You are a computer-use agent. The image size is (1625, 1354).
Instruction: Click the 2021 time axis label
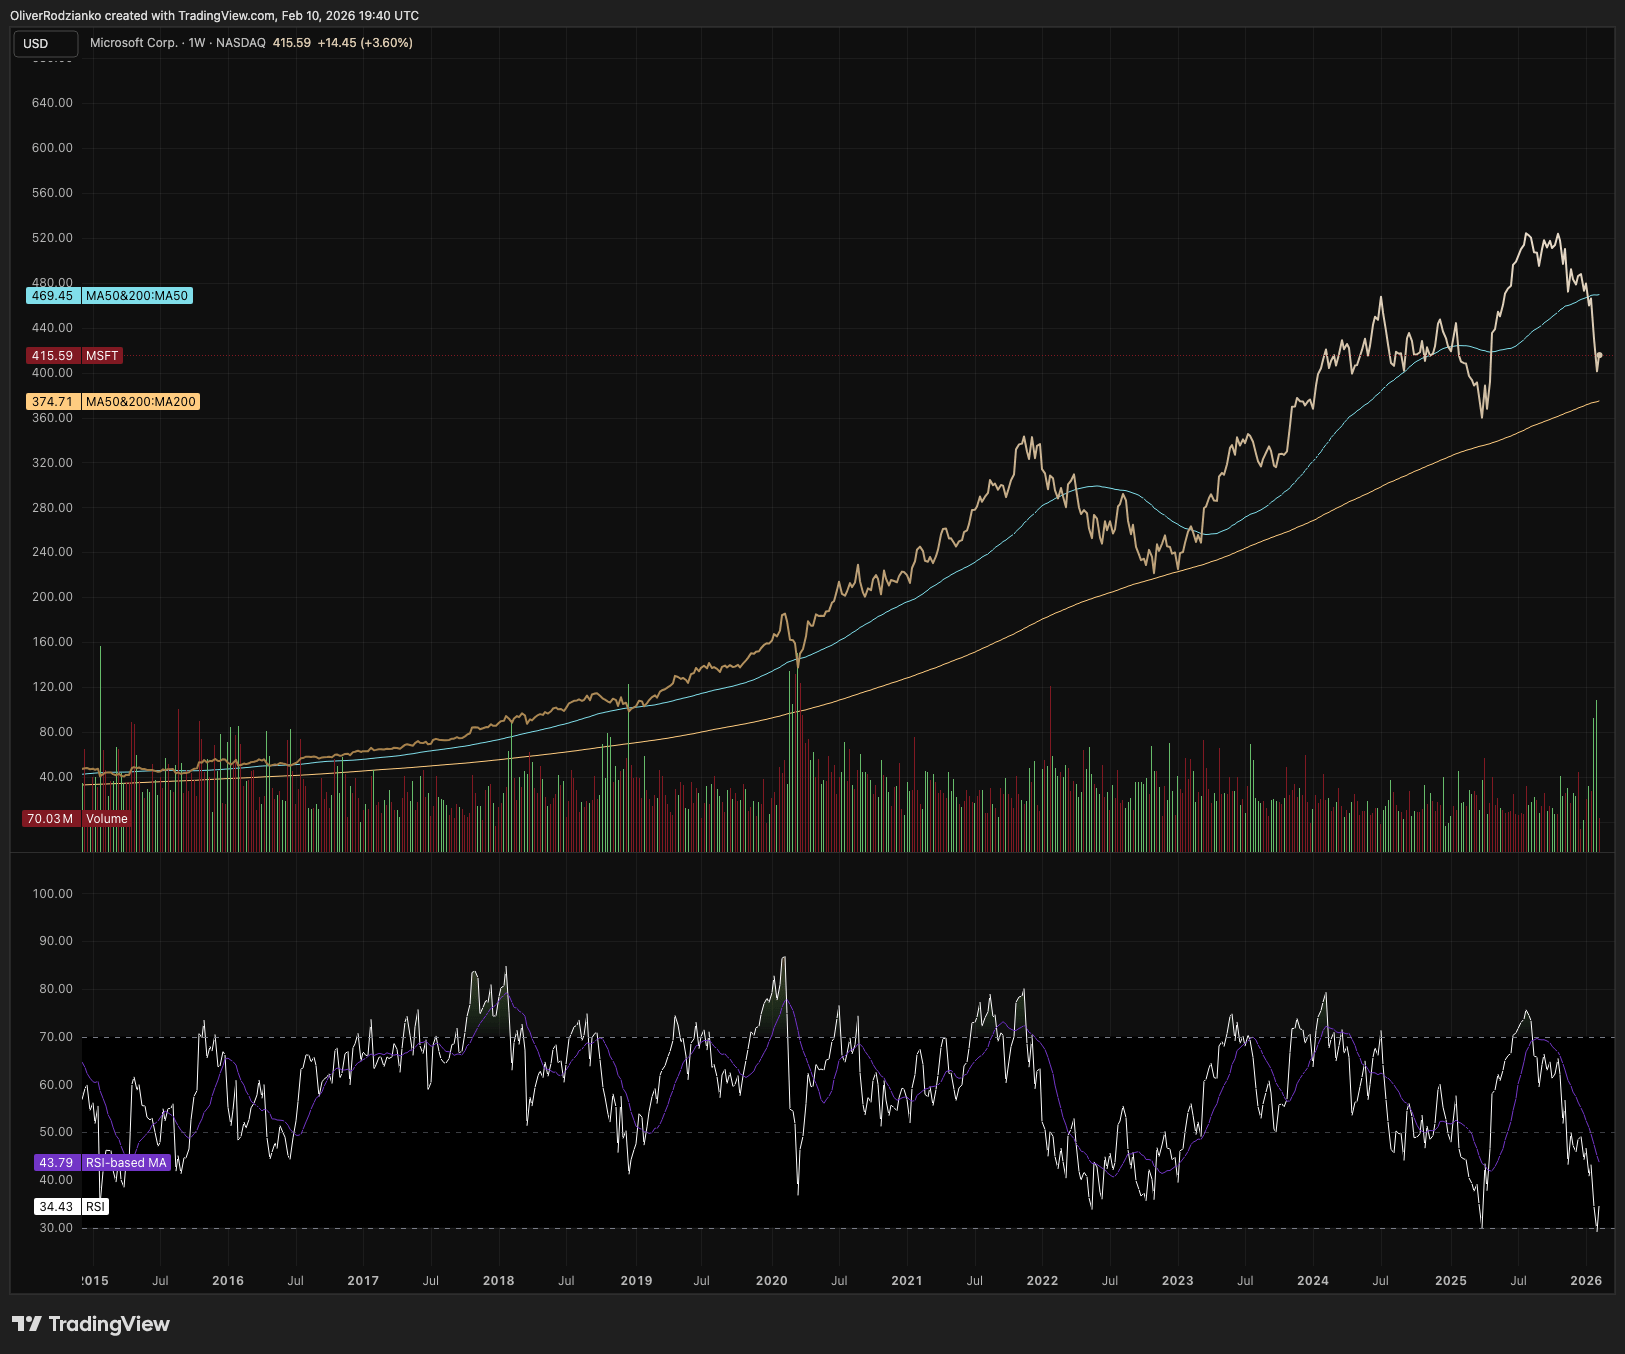pyautogui.click(x=907, y=1281)
